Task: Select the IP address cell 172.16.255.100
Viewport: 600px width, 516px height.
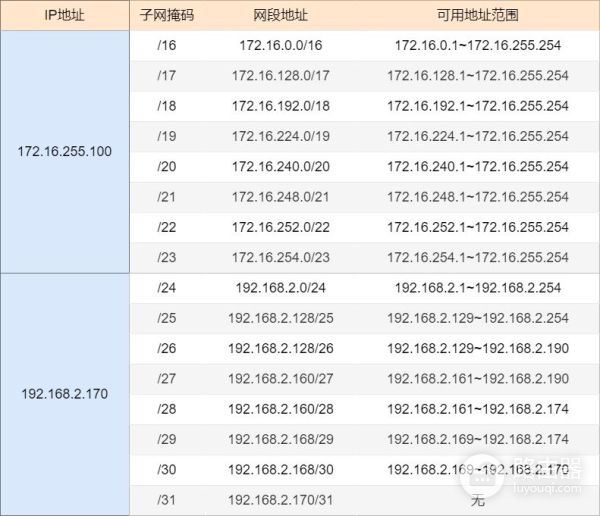Action: pos(65,151)
